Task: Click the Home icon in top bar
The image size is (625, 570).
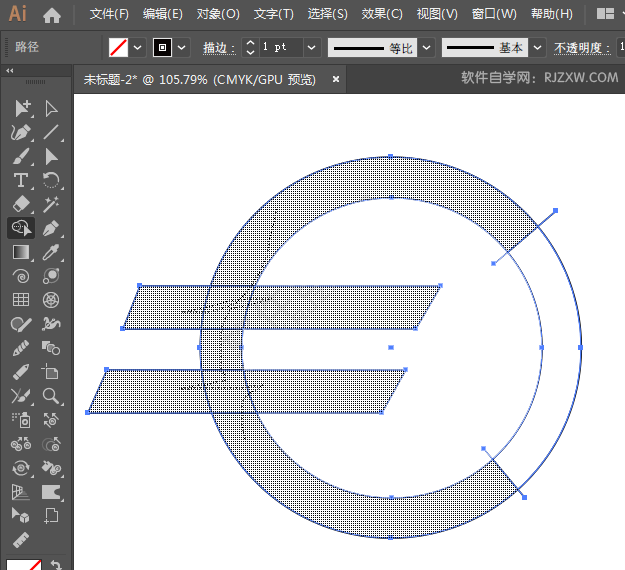Action: coord(52,15)
